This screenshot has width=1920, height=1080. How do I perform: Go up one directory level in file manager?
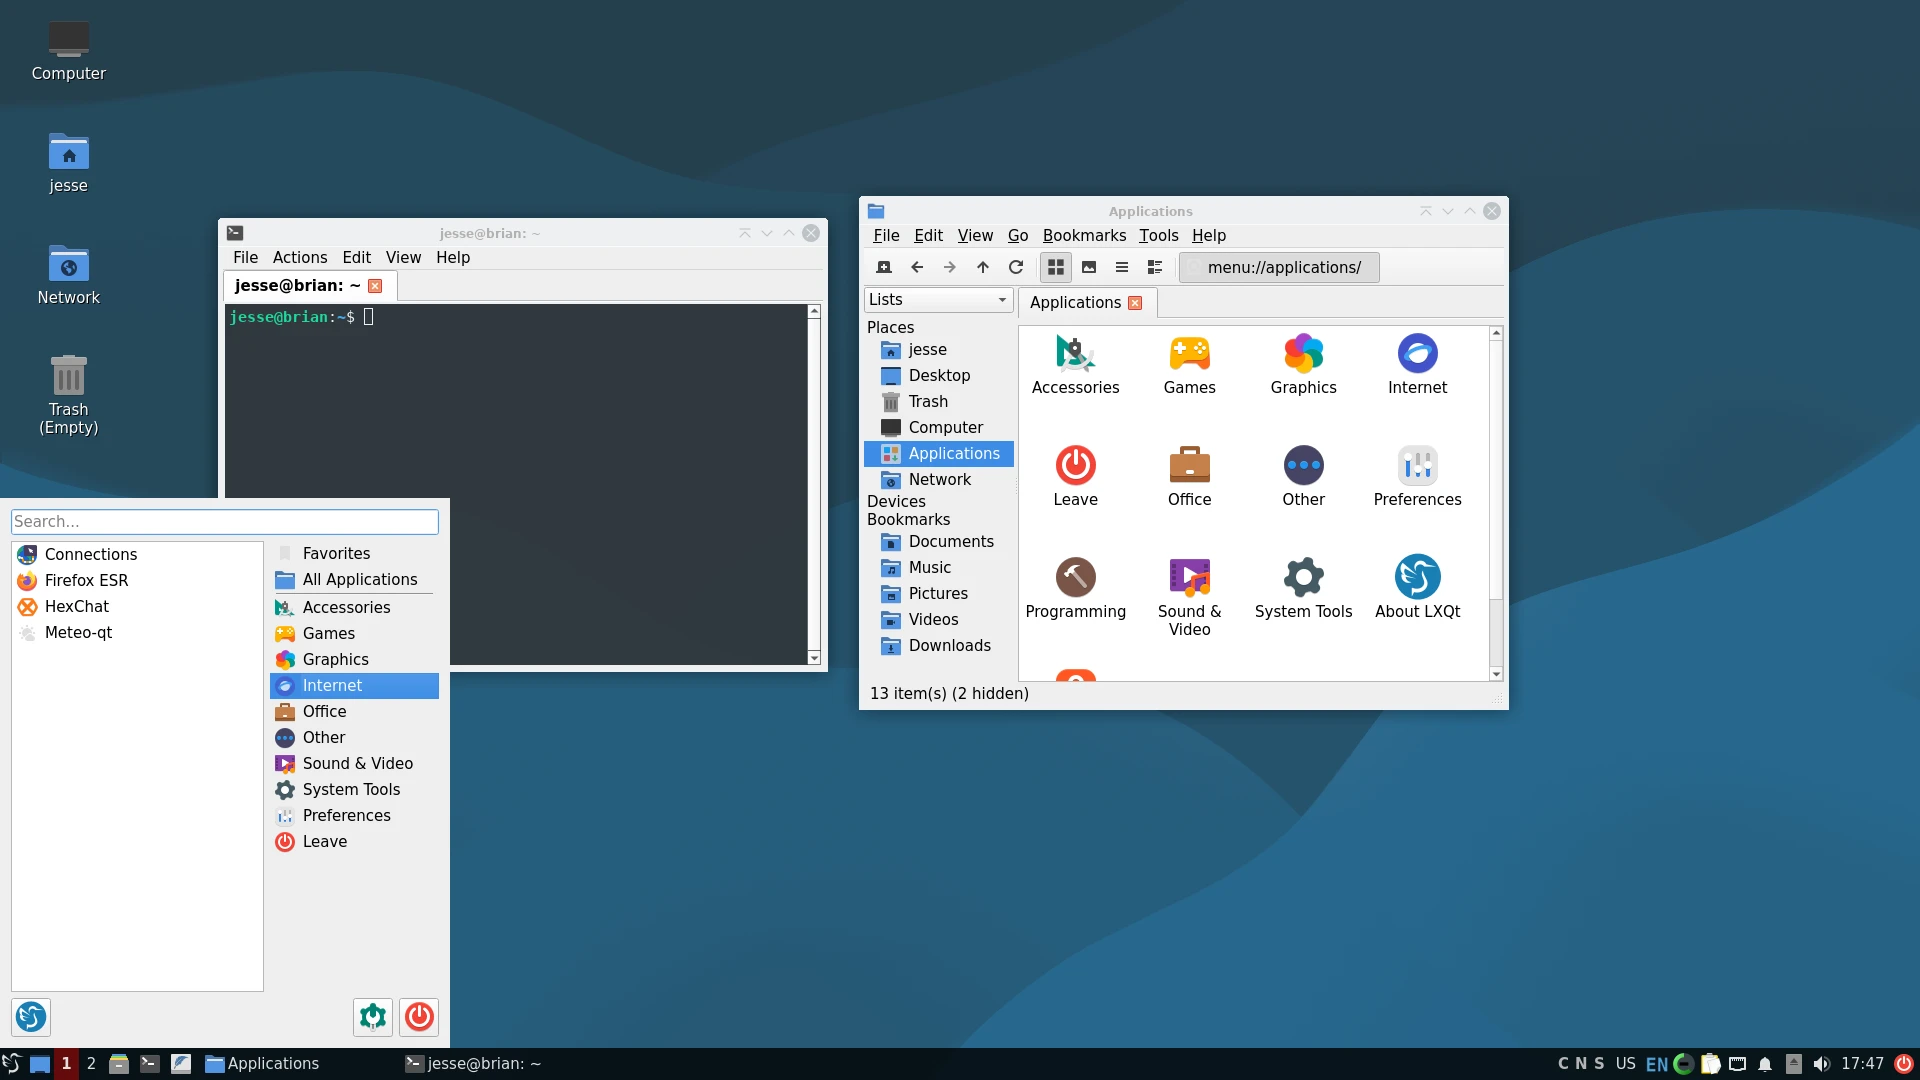coord(982,267)
